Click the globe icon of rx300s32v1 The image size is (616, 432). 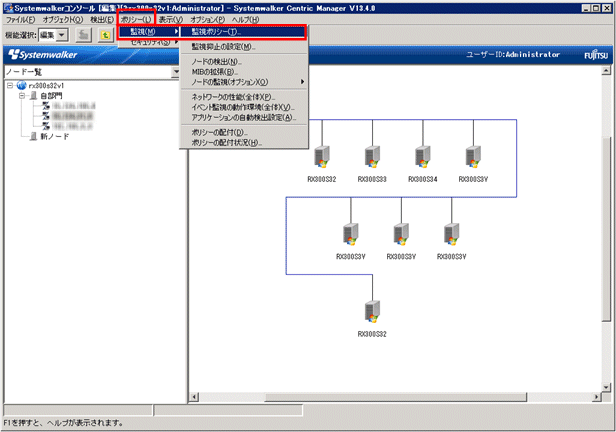[22, 85]
